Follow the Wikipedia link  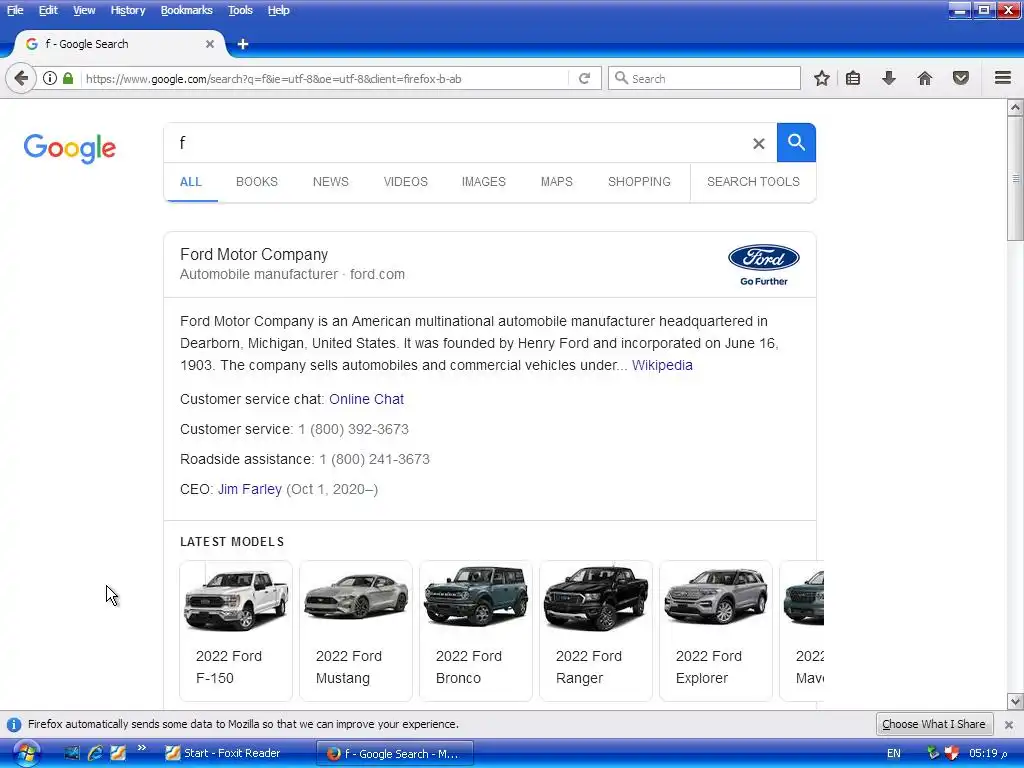[662, 366]
